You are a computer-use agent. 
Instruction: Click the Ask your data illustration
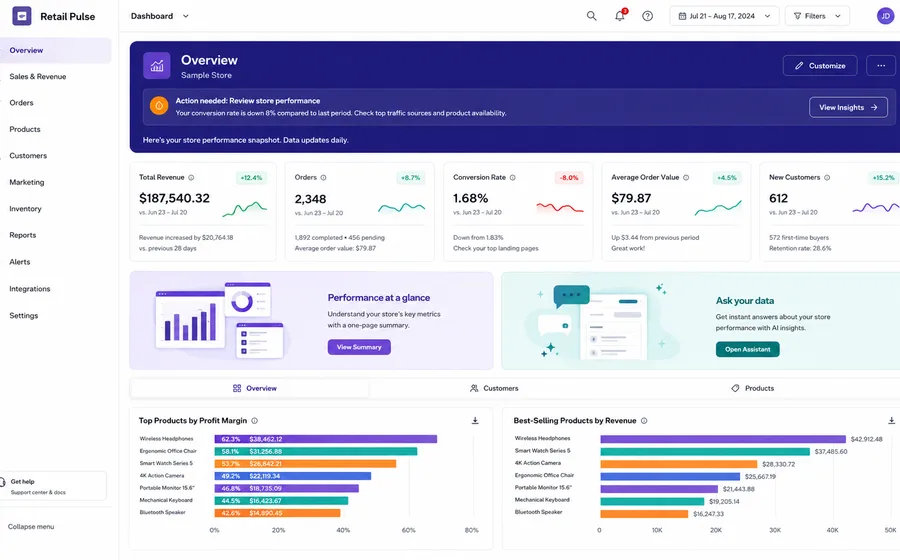[x=601, y=321]
